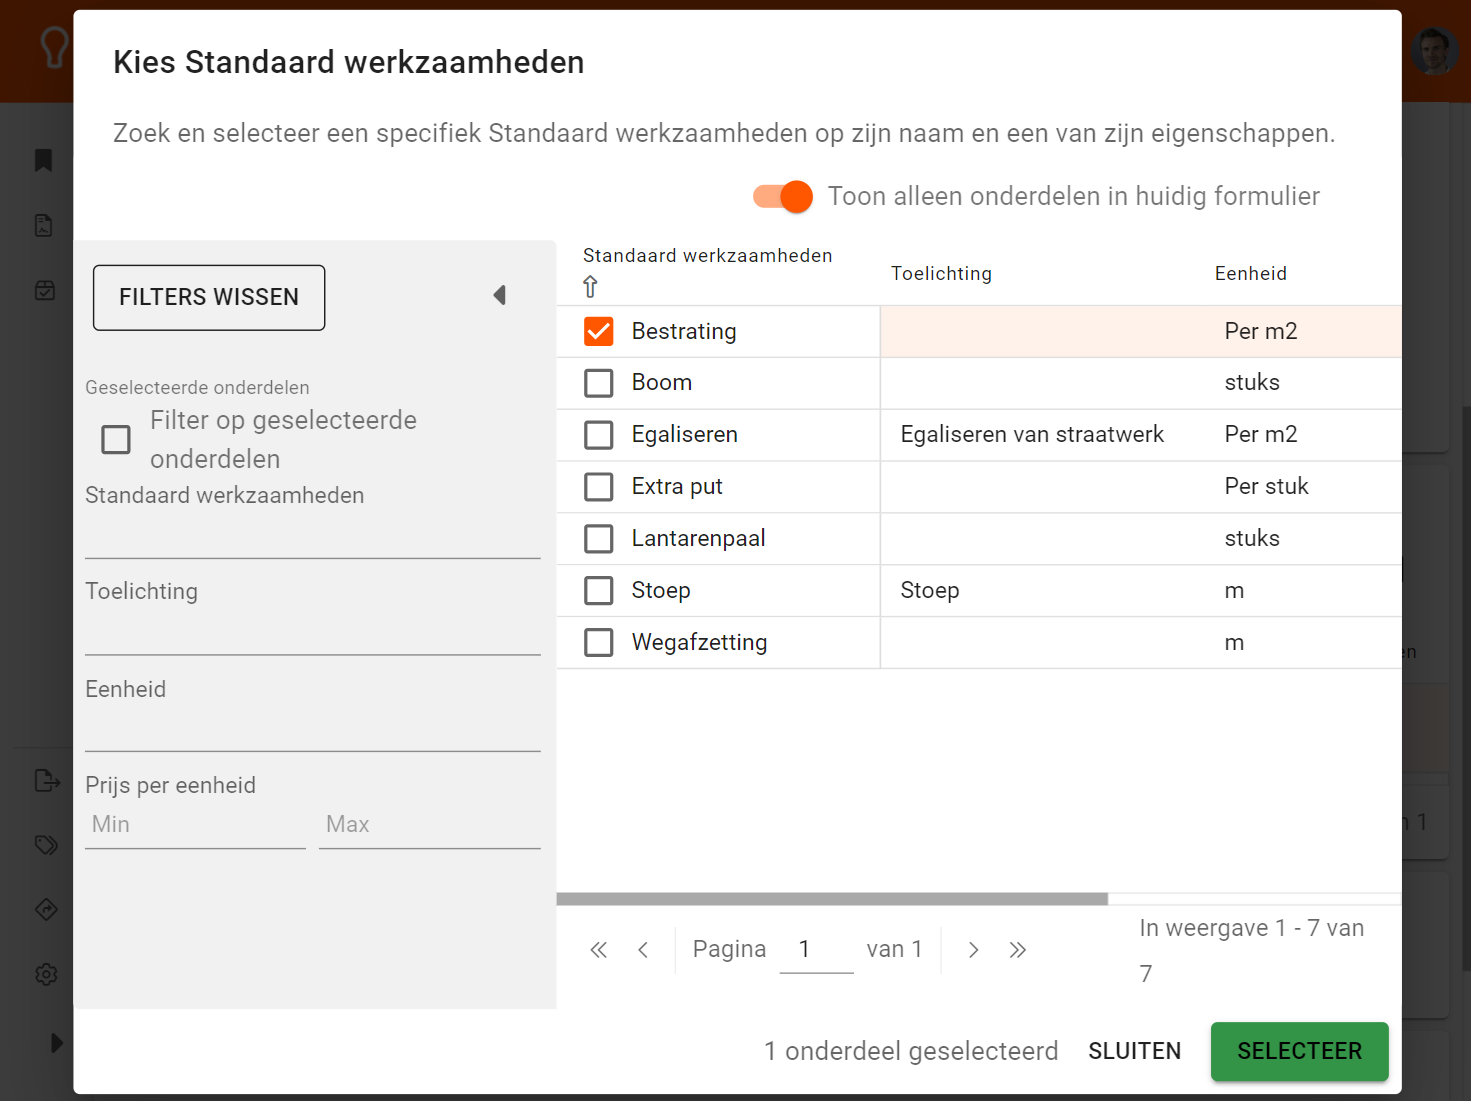Click the settings gear sidebar icon

tap(46, 974)
